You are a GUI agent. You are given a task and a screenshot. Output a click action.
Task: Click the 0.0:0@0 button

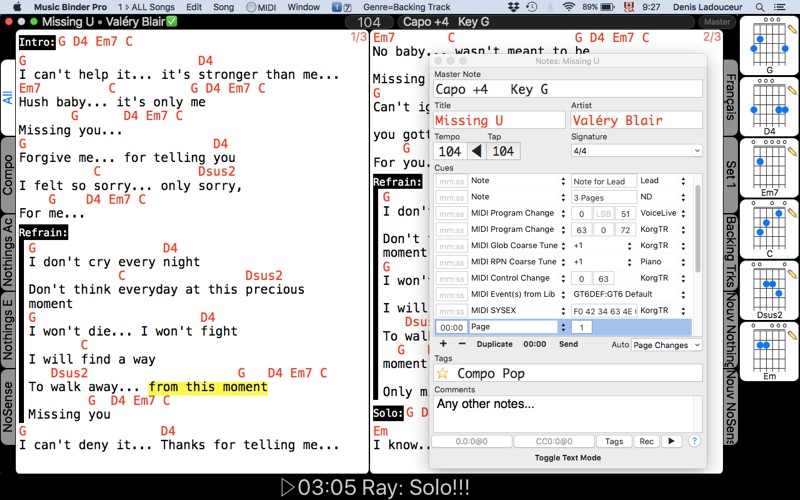coord(471,441)
